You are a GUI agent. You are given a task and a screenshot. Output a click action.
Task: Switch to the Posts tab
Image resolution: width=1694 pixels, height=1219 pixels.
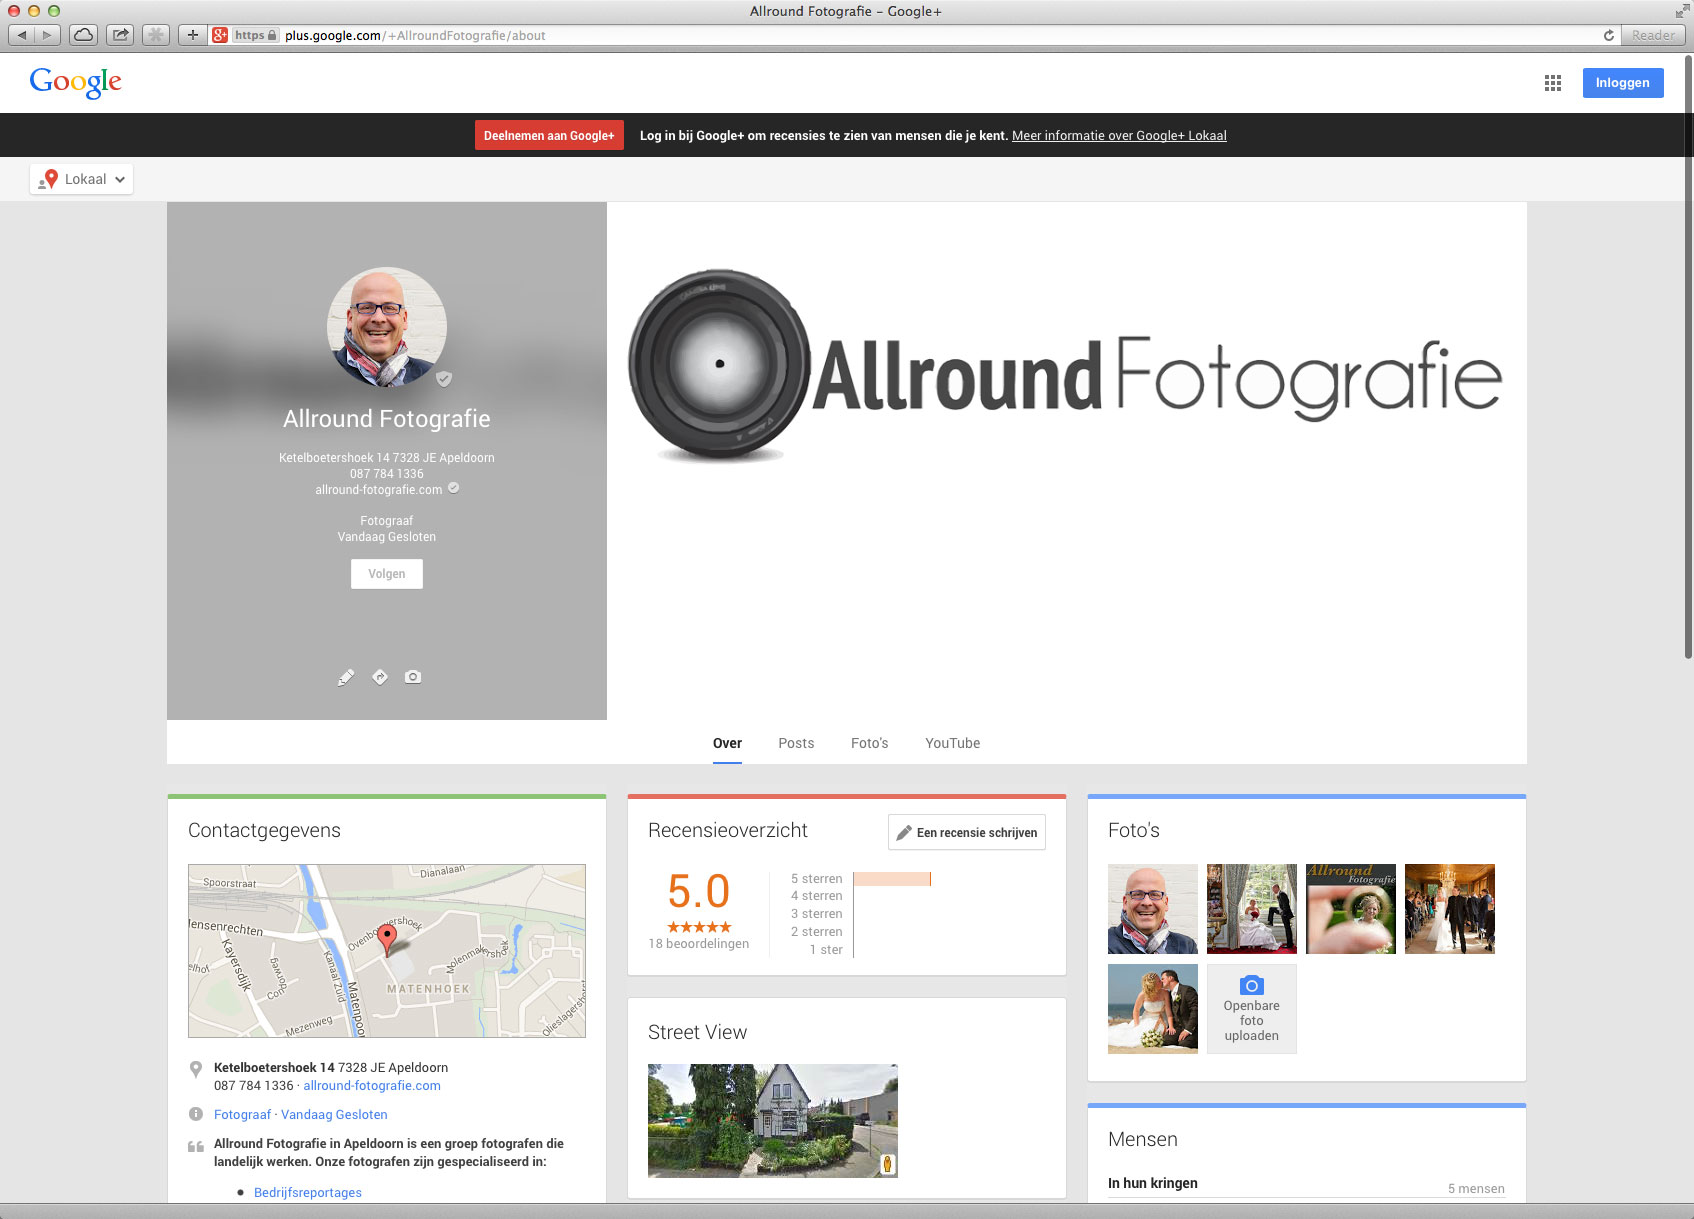point(796,743)
